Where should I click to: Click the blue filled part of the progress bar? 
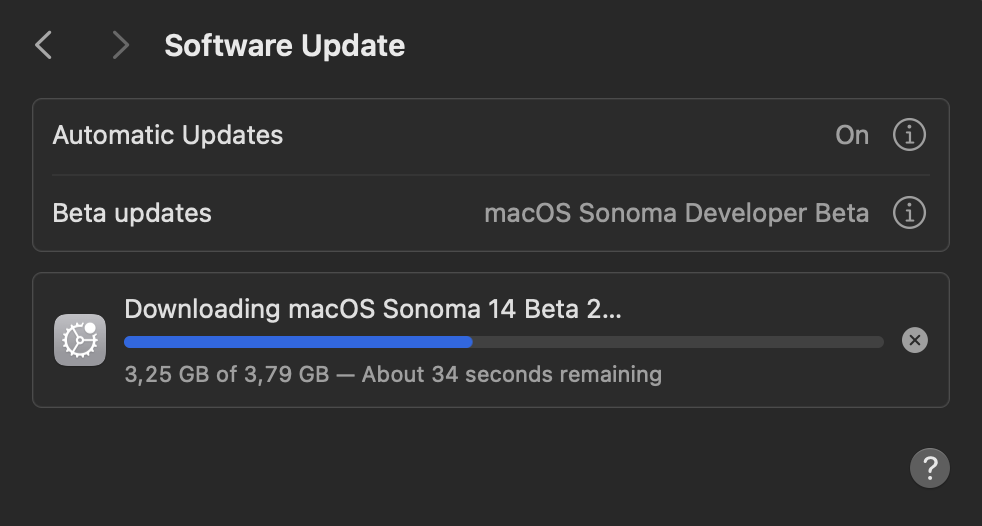coord(298,342)
